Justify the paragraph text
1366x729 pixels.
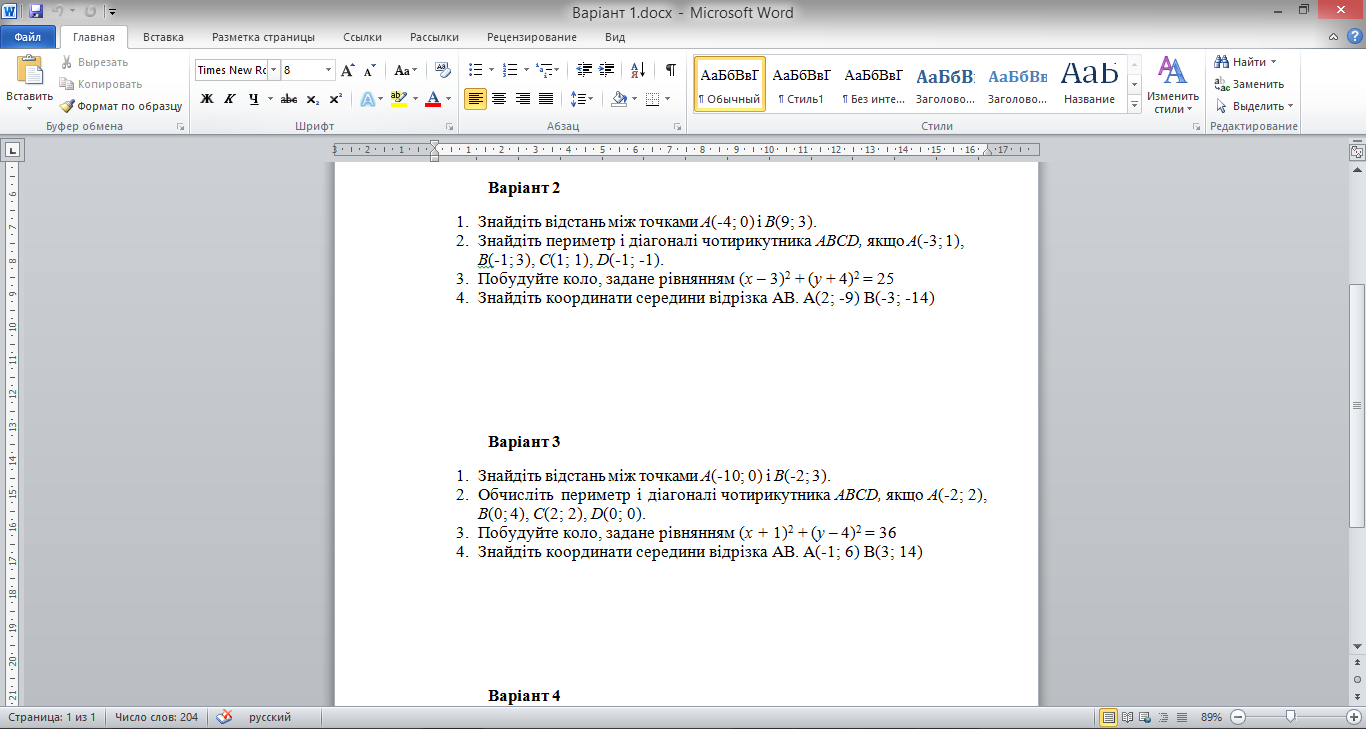[546, 99]
